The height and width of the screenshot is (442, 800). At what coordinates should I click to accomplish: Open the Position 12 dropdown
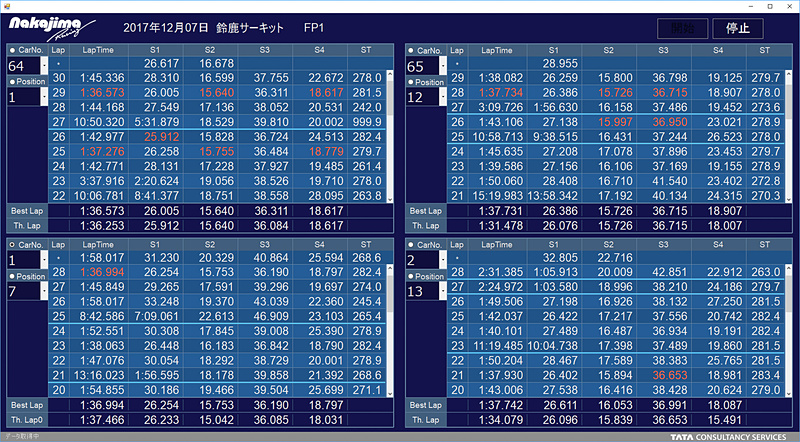[x=443, y=96]
